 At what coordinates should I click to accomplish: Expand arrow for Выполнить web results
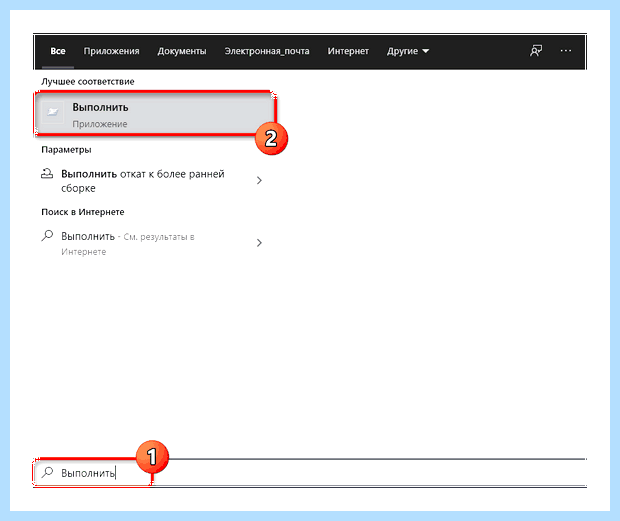(259, 243)
